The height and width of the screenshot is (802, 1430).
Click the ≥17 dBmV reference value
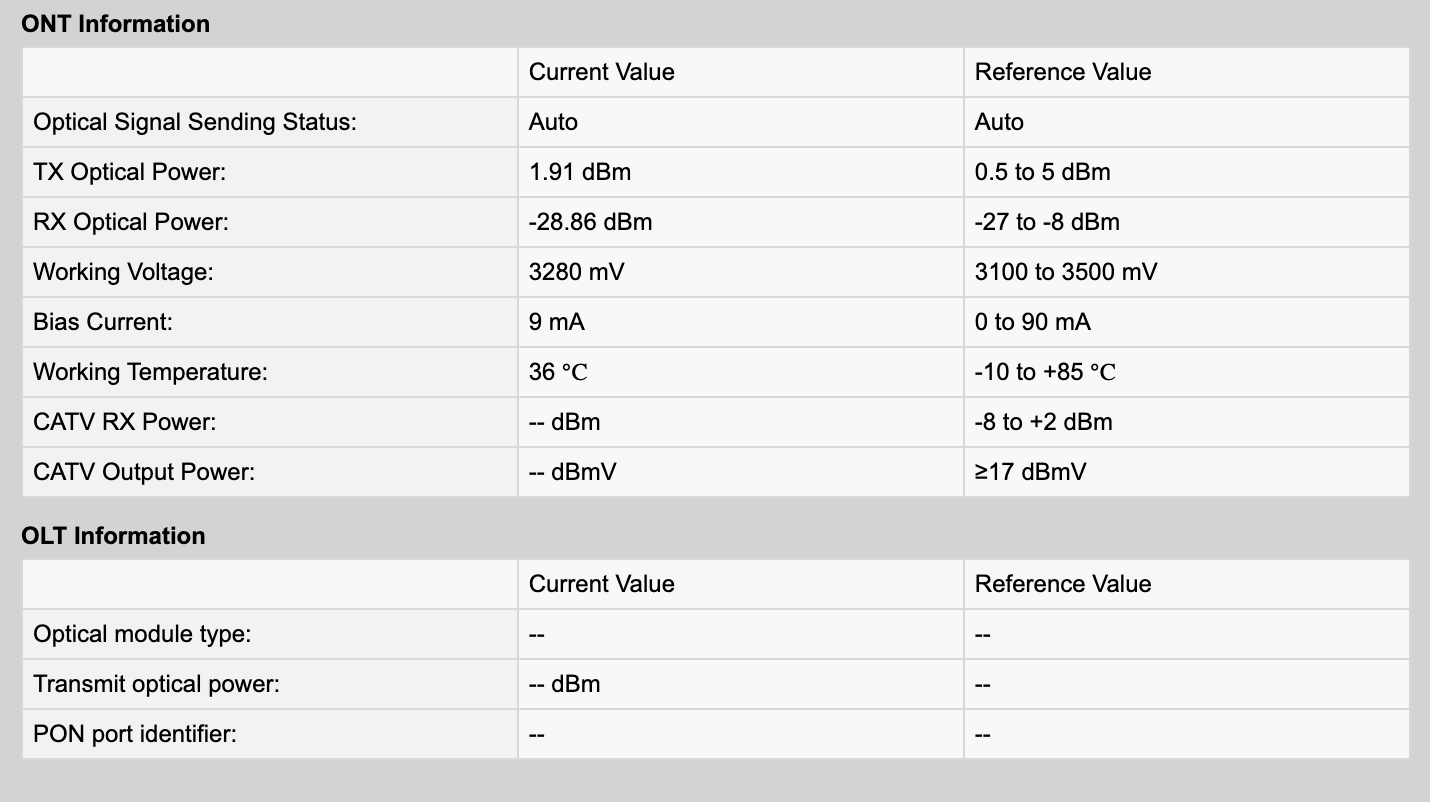tap(1030, 472)
